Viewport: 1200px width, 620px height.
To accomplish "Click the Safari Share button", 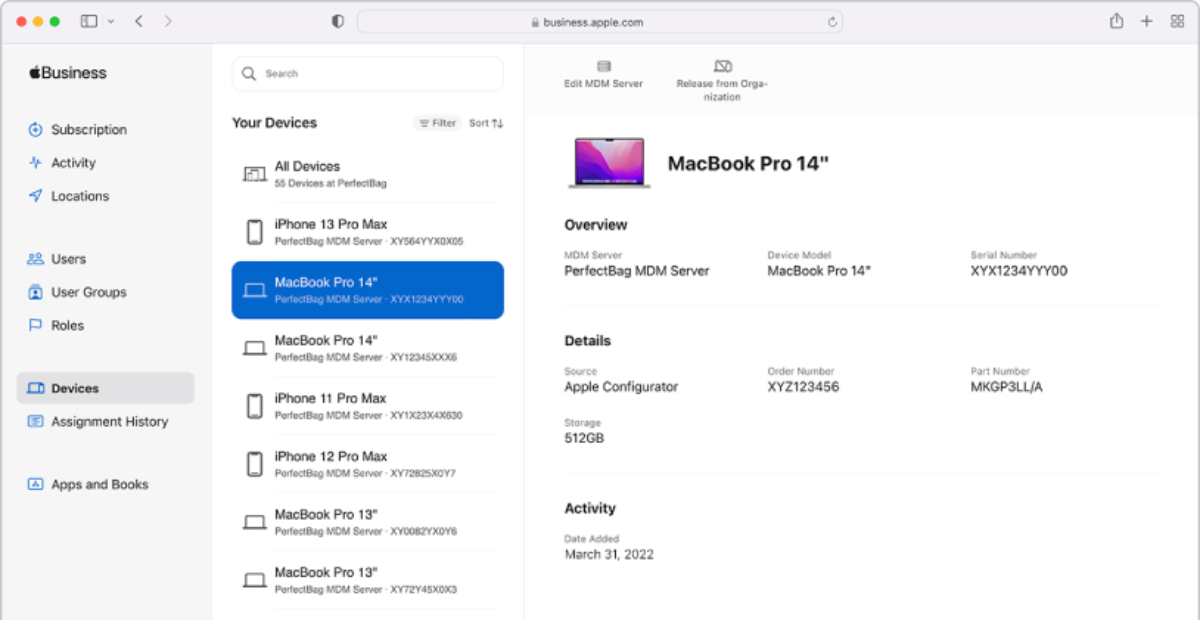I will point(1116,21).
